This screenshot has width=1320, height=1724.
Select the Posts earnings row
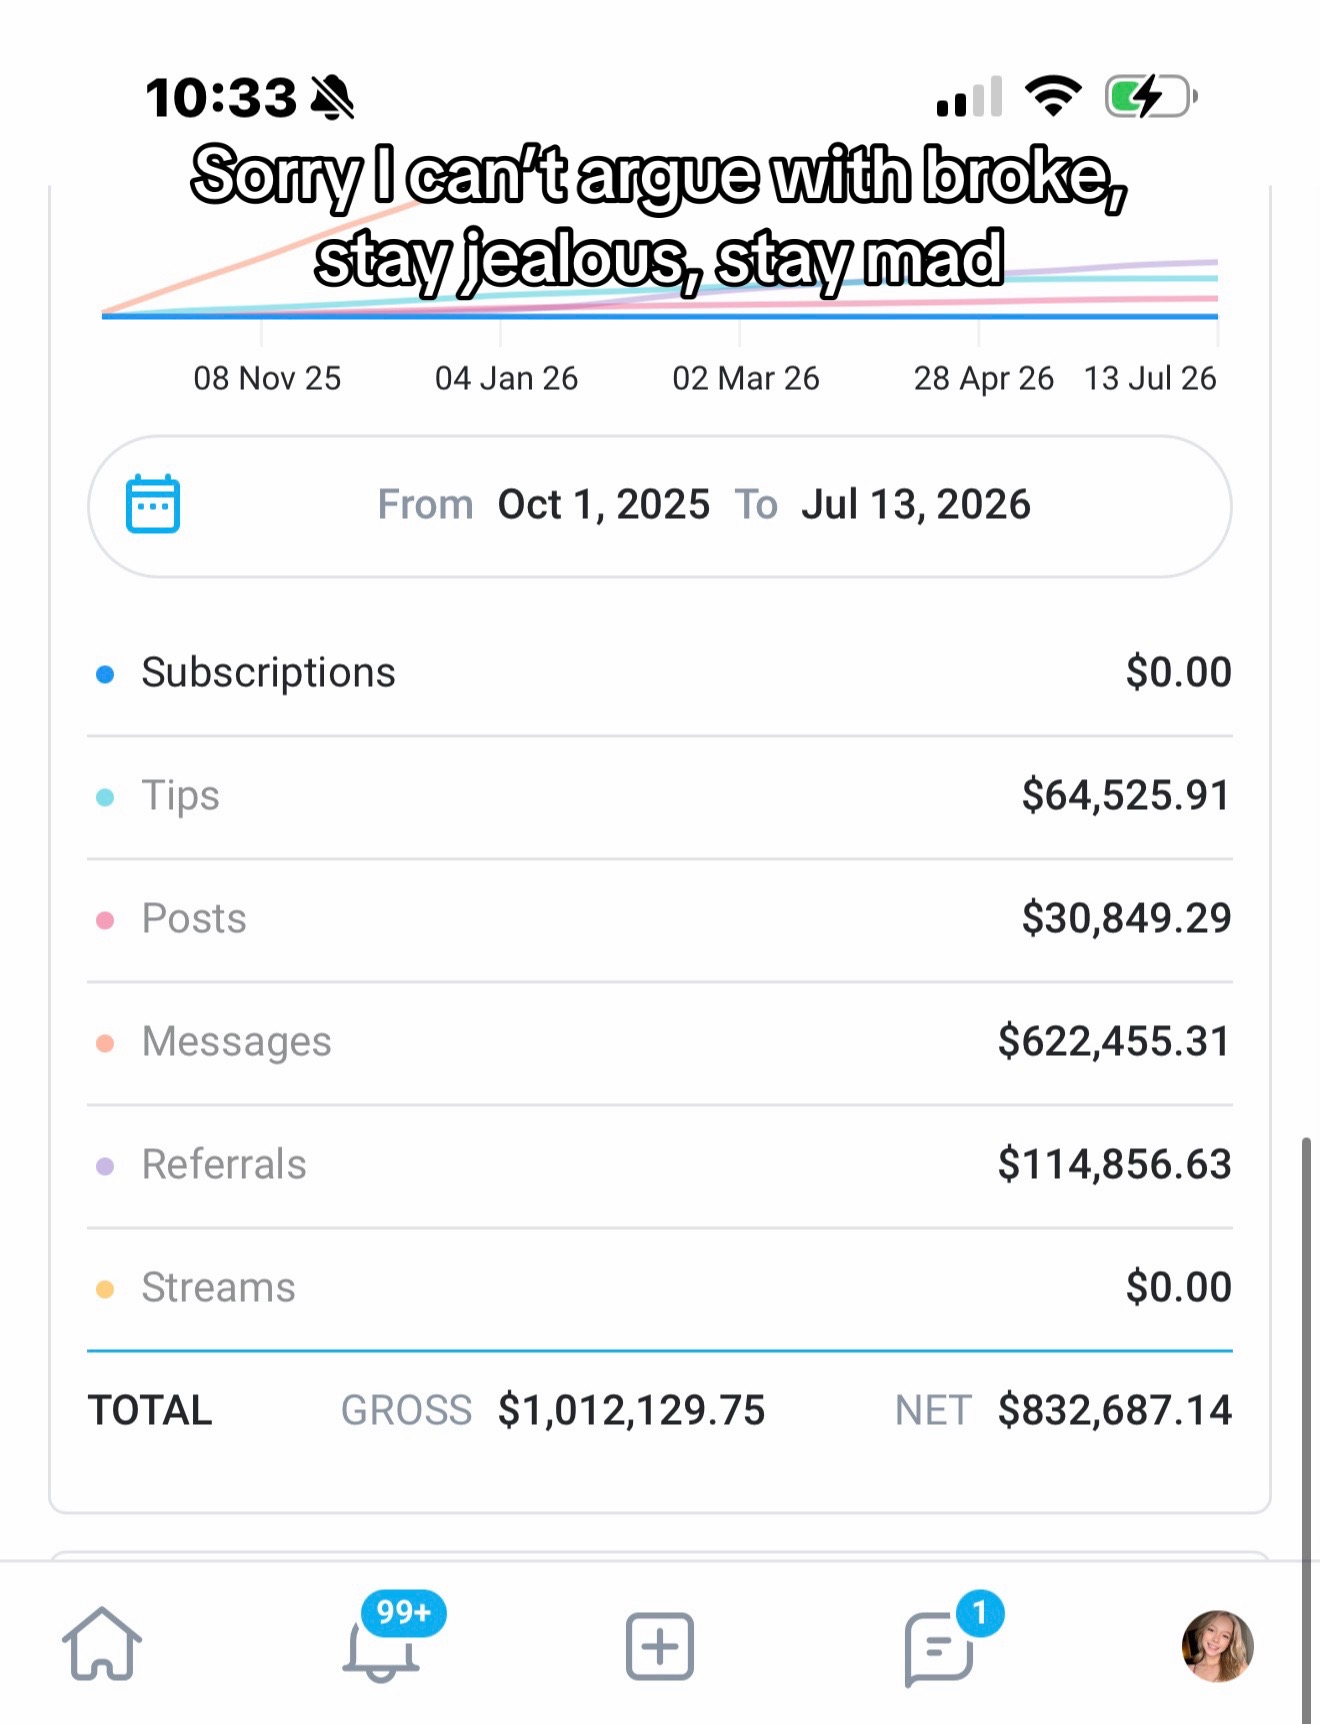tap(660, 920)
